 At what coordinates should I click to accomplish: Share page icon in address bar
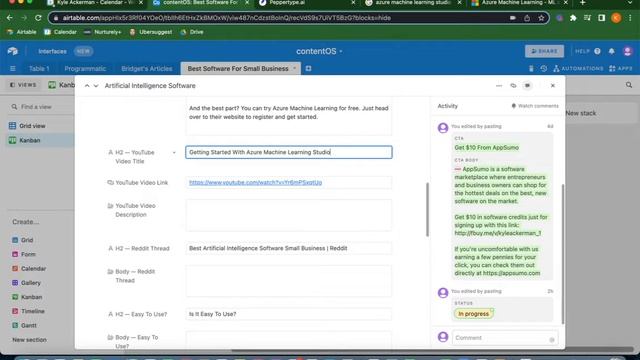point(527,18)
